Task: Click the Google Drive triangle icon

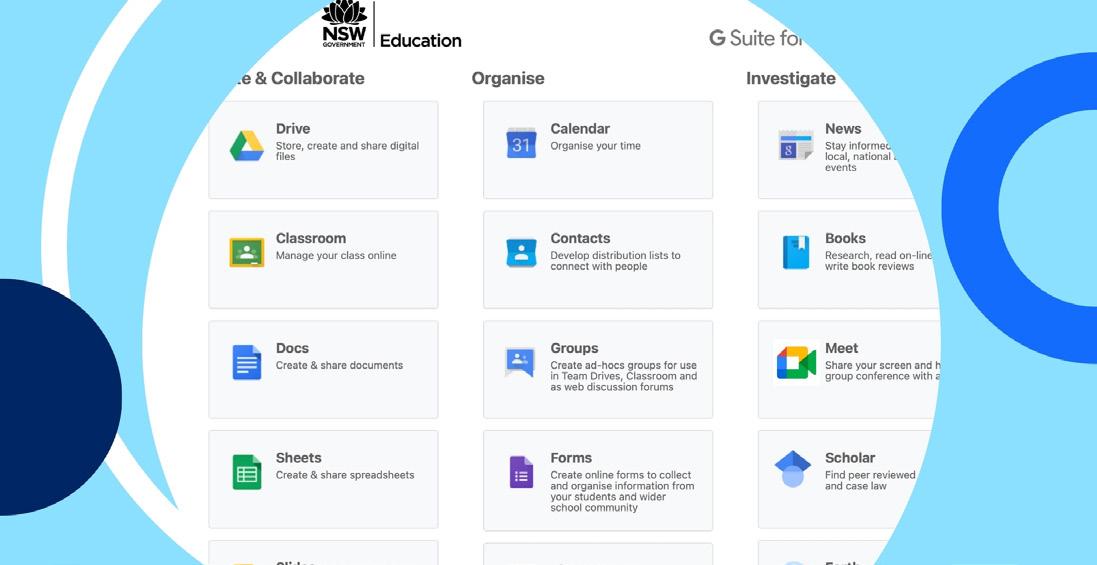Action: [247, 145]
